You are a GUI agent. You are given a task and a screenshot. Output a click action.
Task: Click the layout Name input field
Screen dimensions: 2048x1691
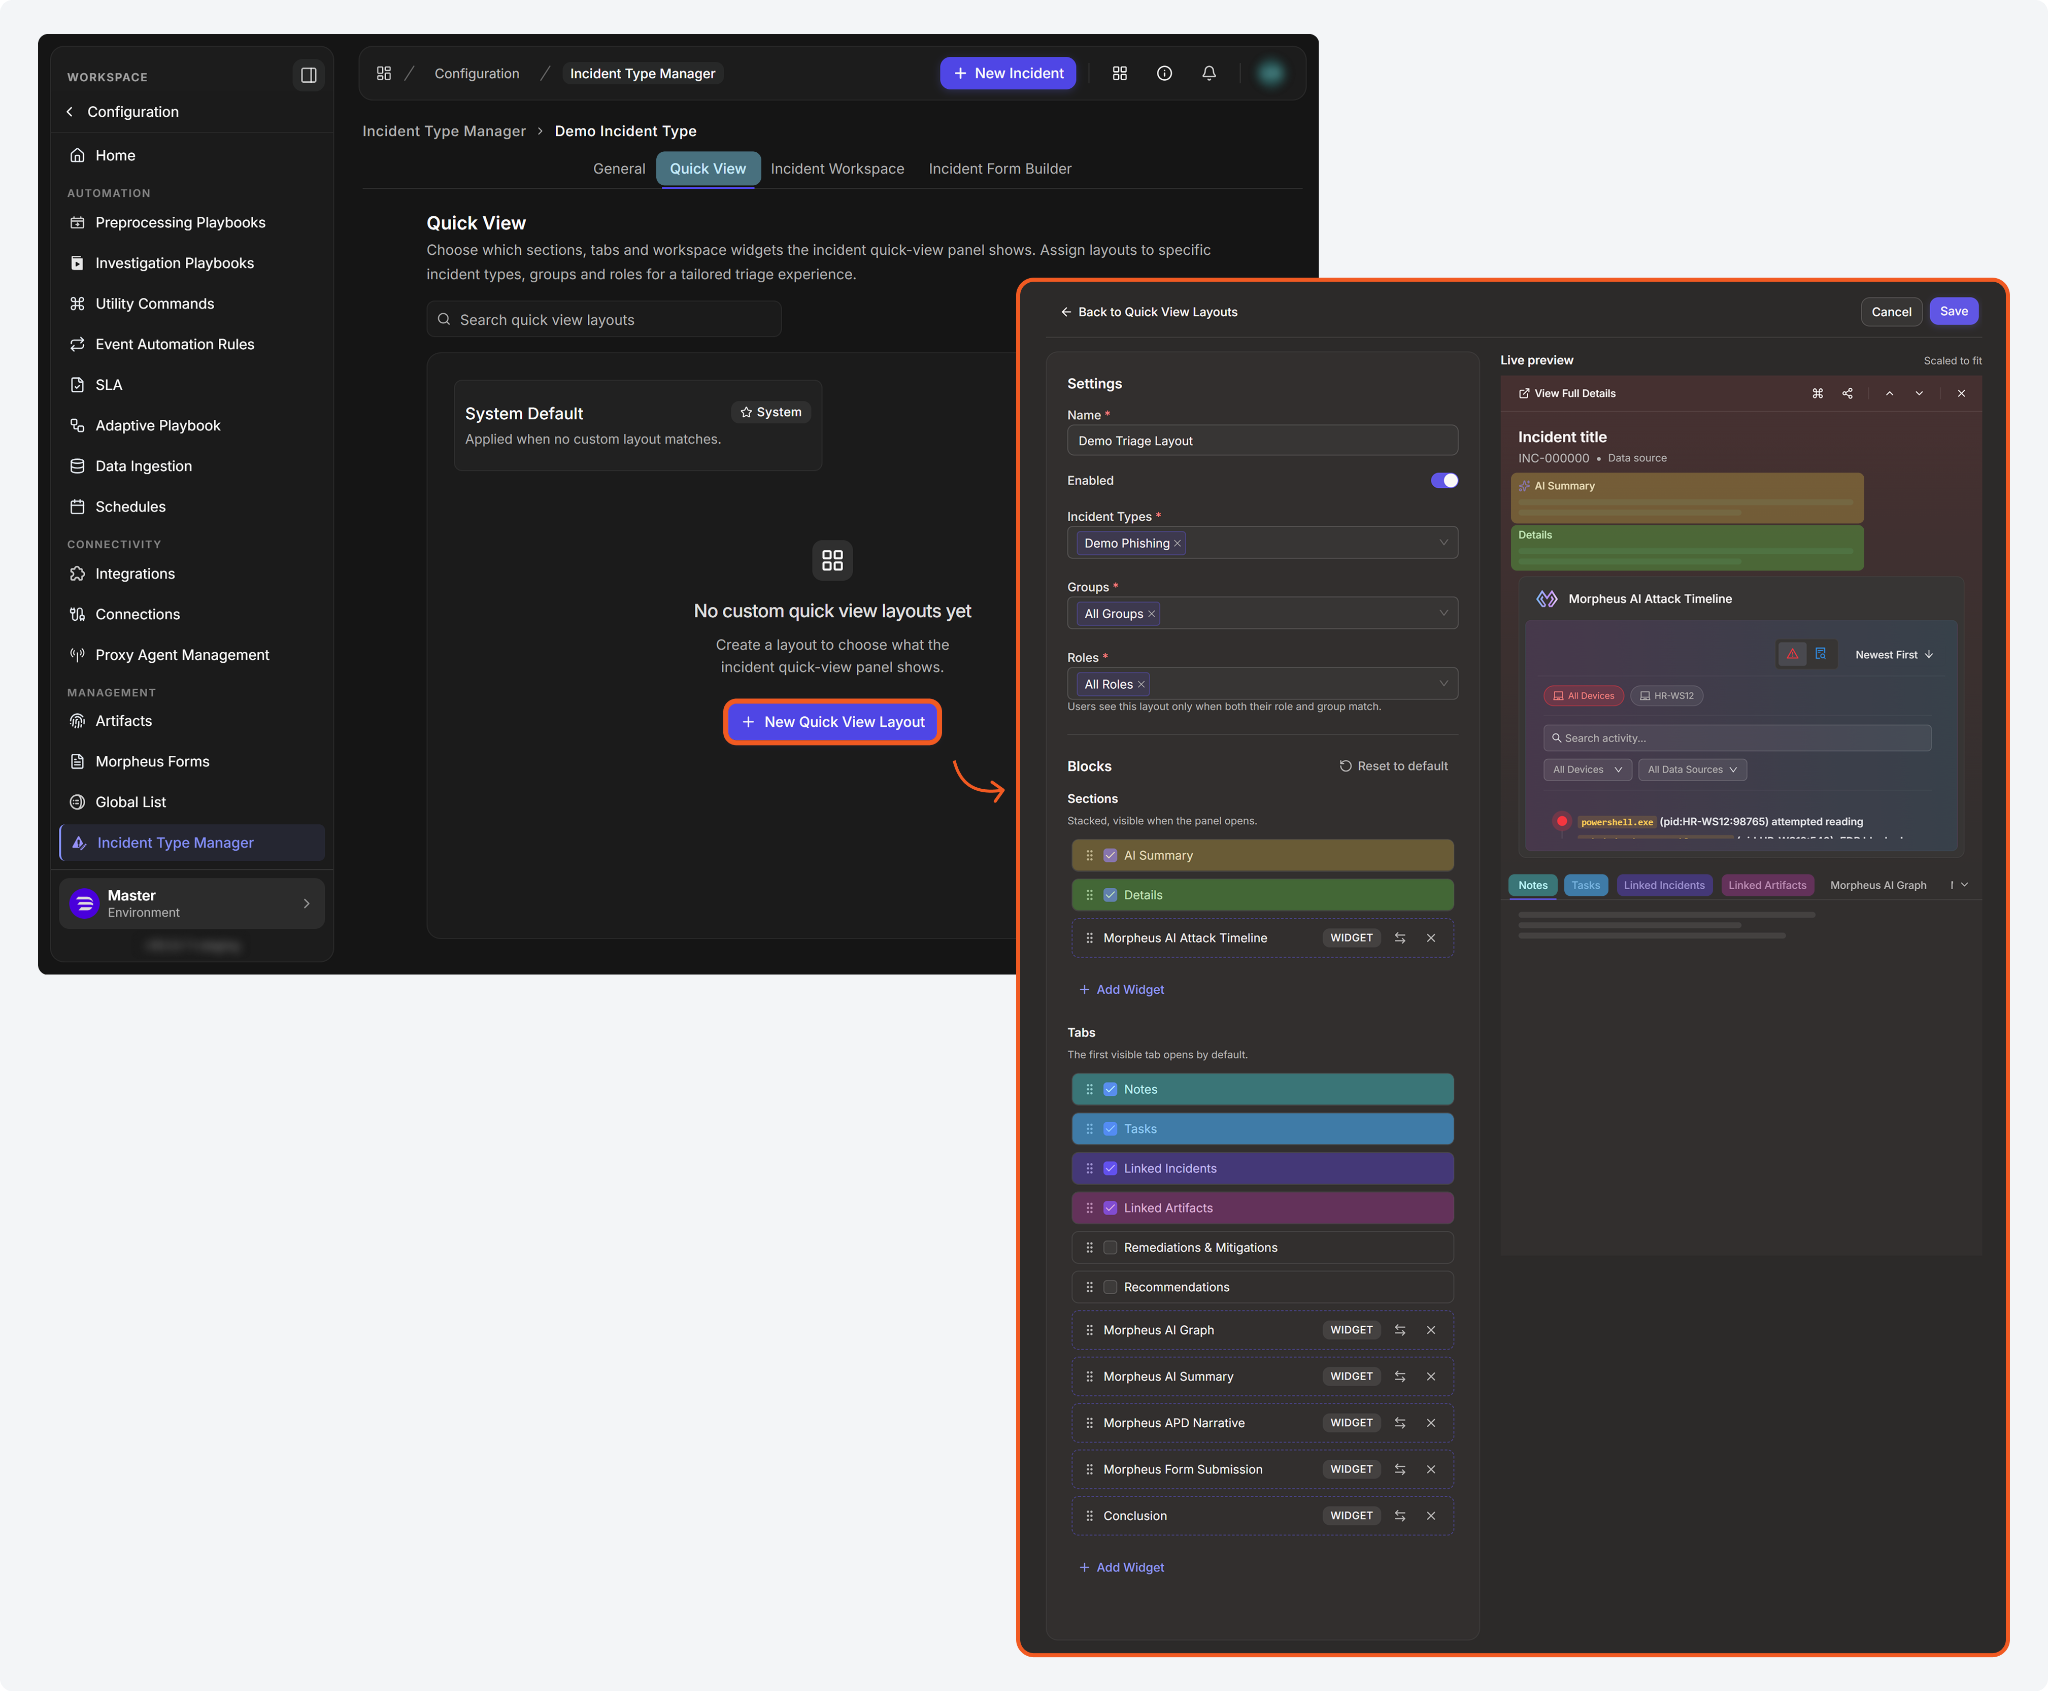(1262, 441)
